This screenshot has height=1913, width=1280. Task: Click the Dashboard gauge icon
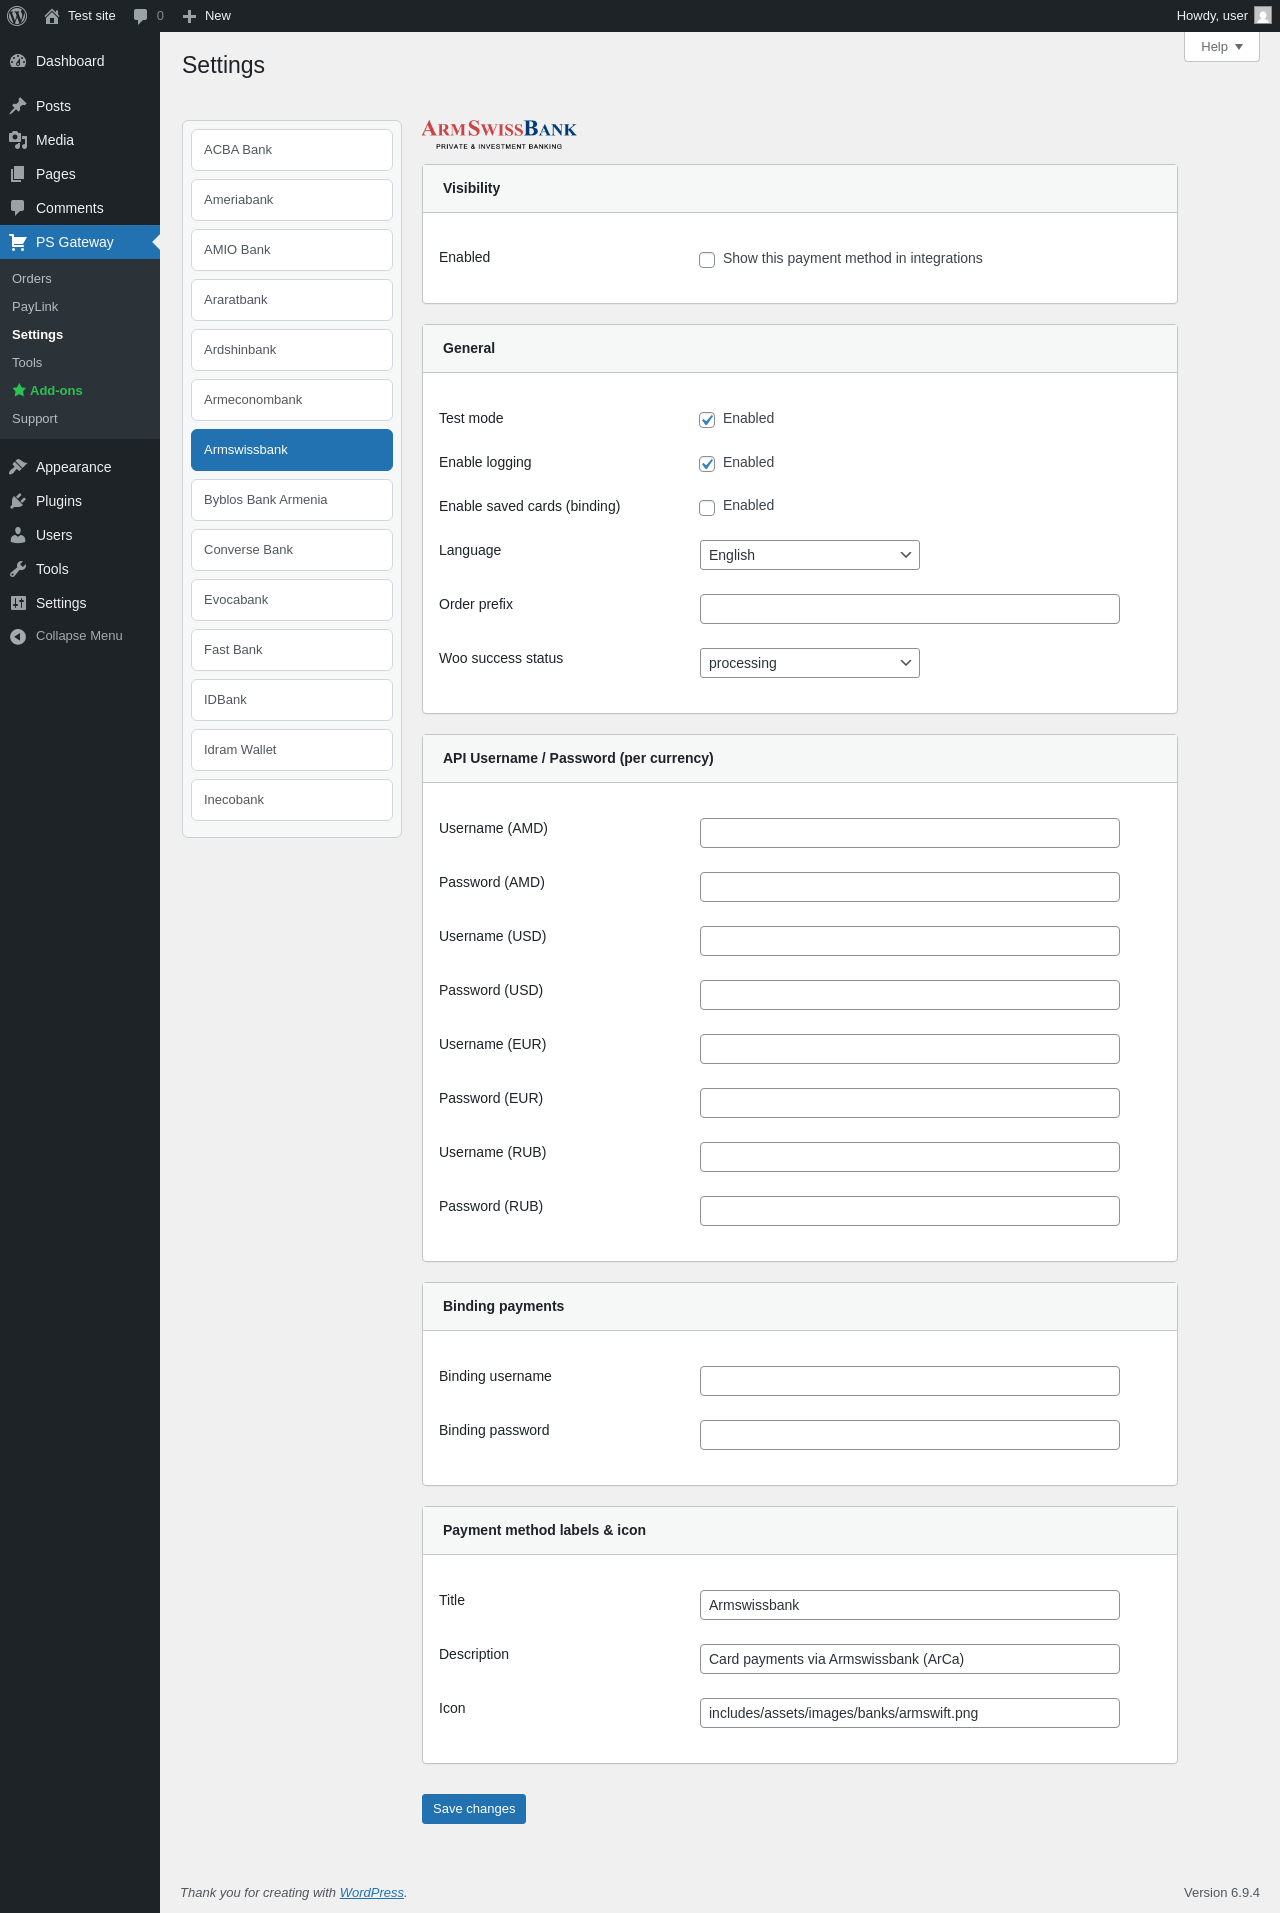(x=18, y=61)
